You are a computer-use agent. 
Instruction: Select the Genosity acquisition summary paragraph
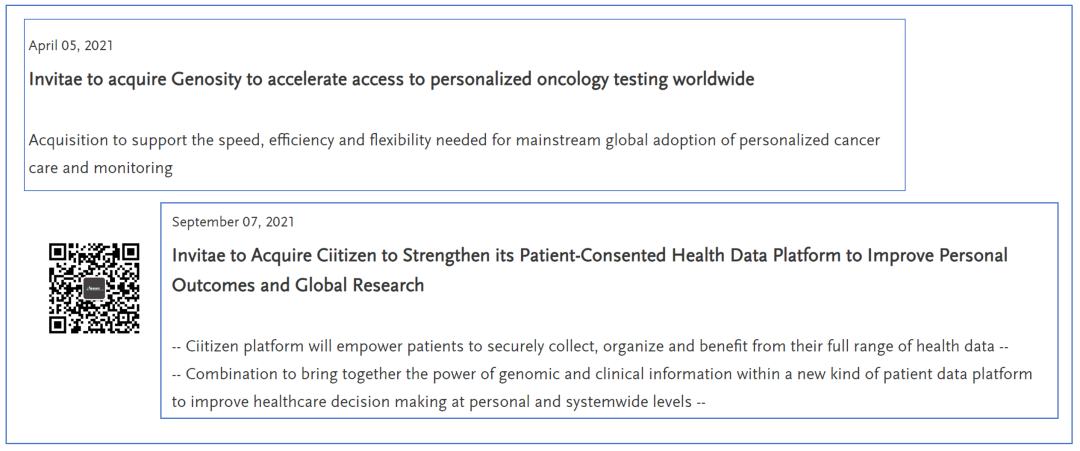pos(454,153)
